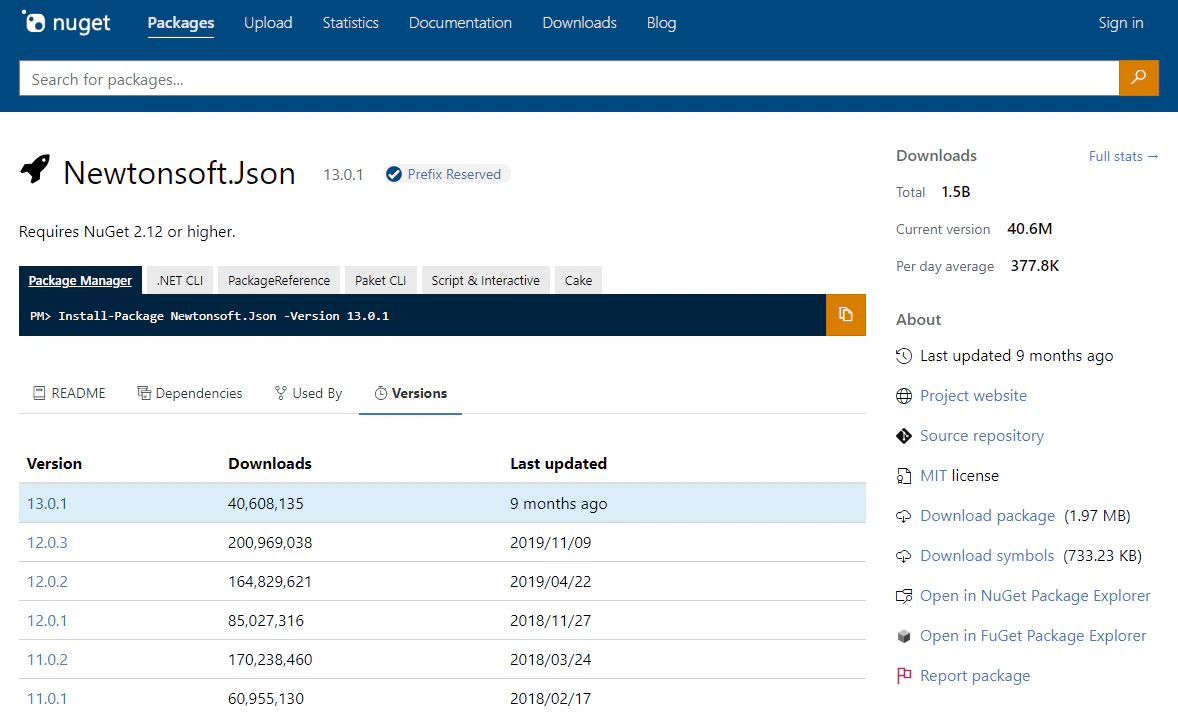Click the 2019/04/22 date cell
Viewport: 1178px width, 716px height.
click(551, 582)
